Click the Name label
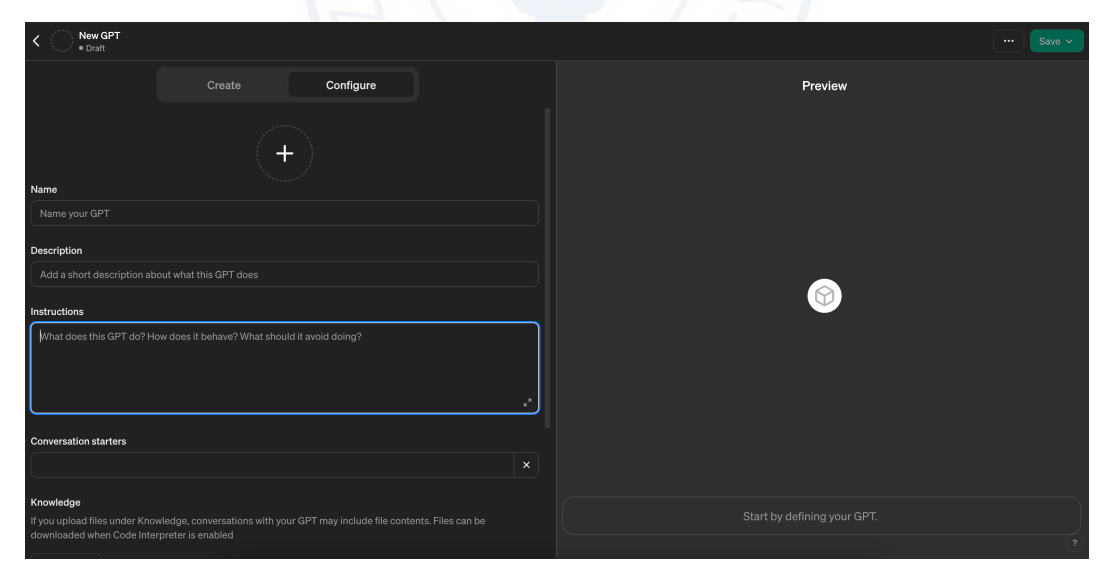The width and height of the screenshot is (1104, 574). pos(44,189)
